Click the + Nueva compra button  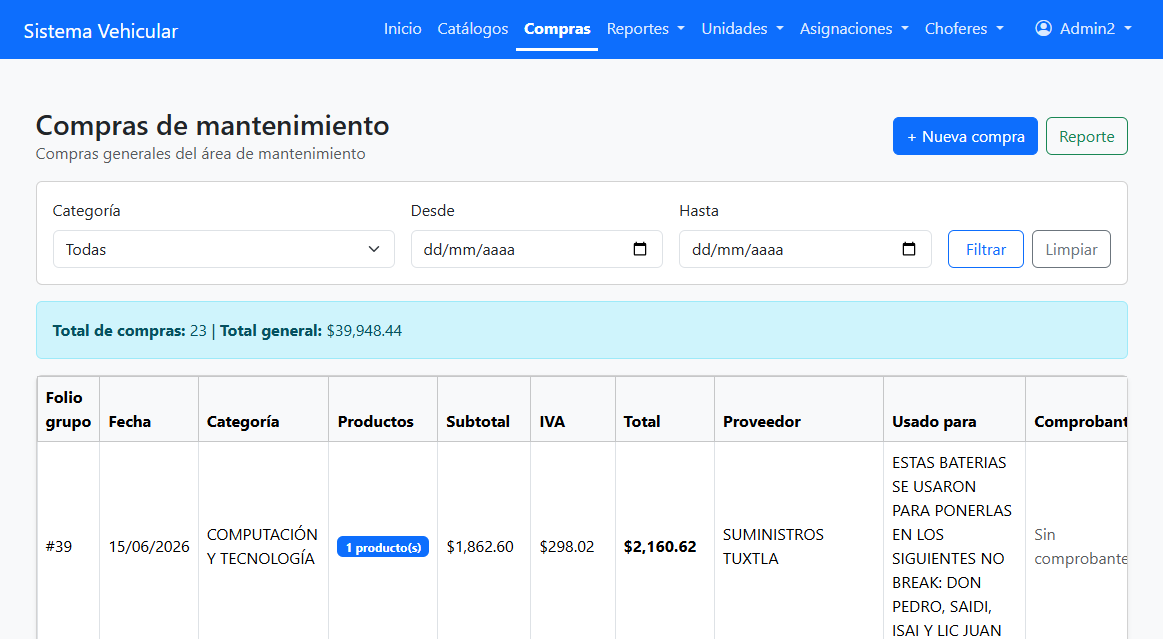coord(965,136)
